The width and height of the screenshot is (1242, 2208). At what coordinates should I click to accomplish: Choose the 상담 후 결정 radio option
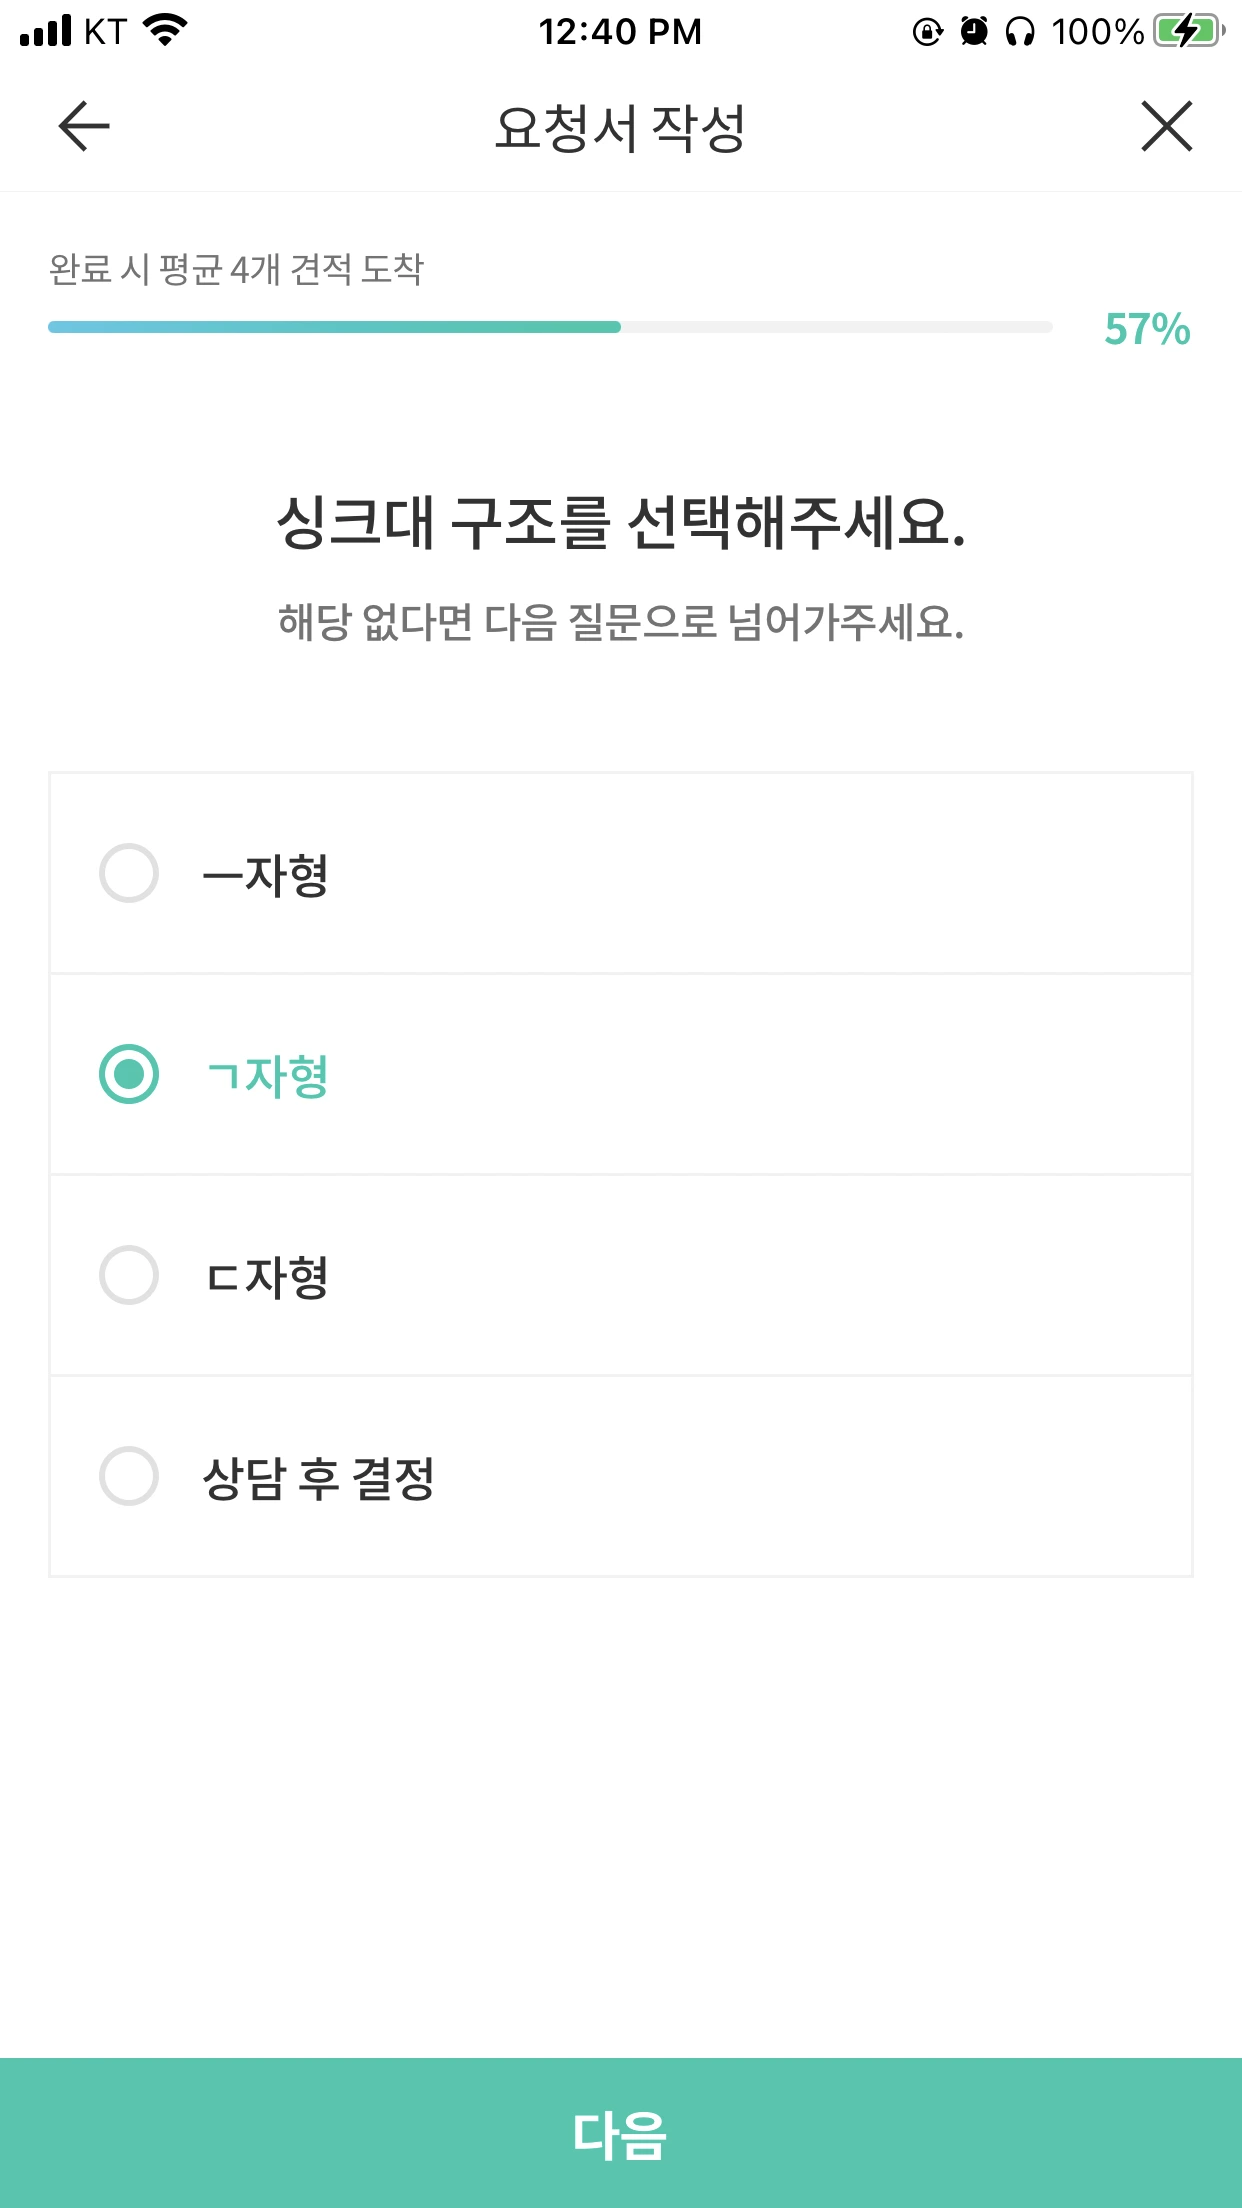pos(129,1476)
